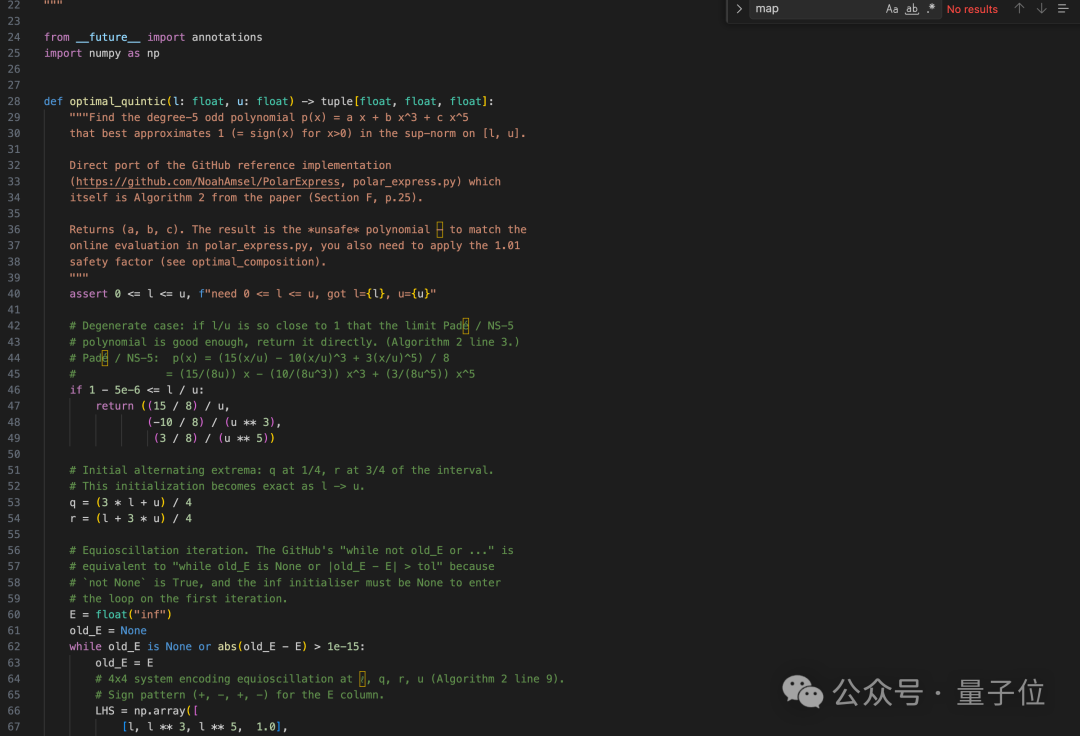
Task: Click the function name optimal_quintic
Action: click(x=118, y=101)
